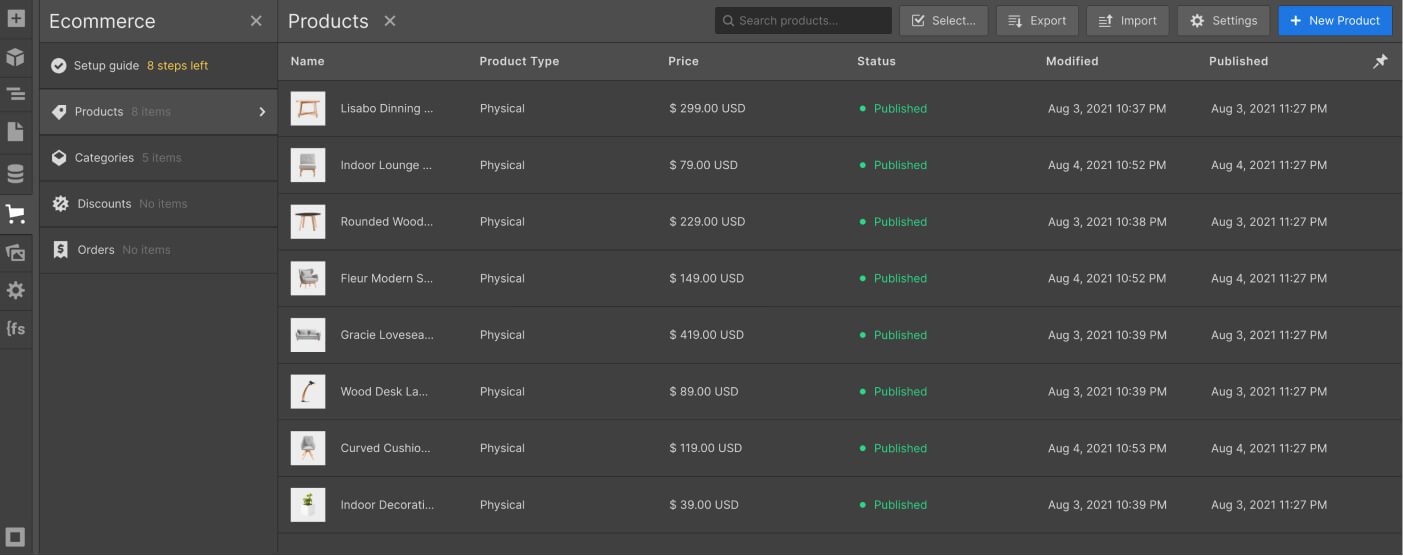Open the Setup guide steps
The image size is (1403, 556).
[x=158, y=66]
